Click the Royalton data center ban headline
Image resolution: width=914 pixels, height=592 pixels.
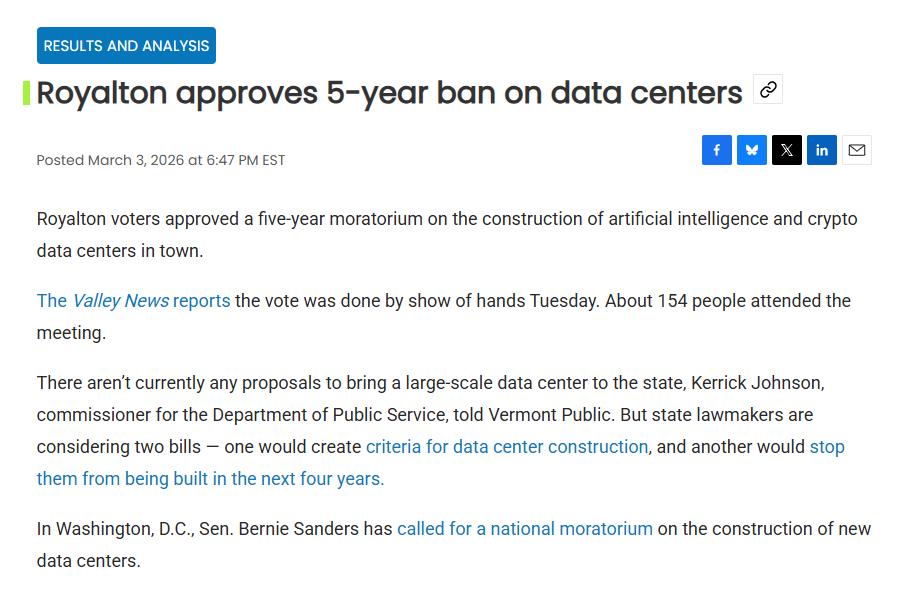389,93
